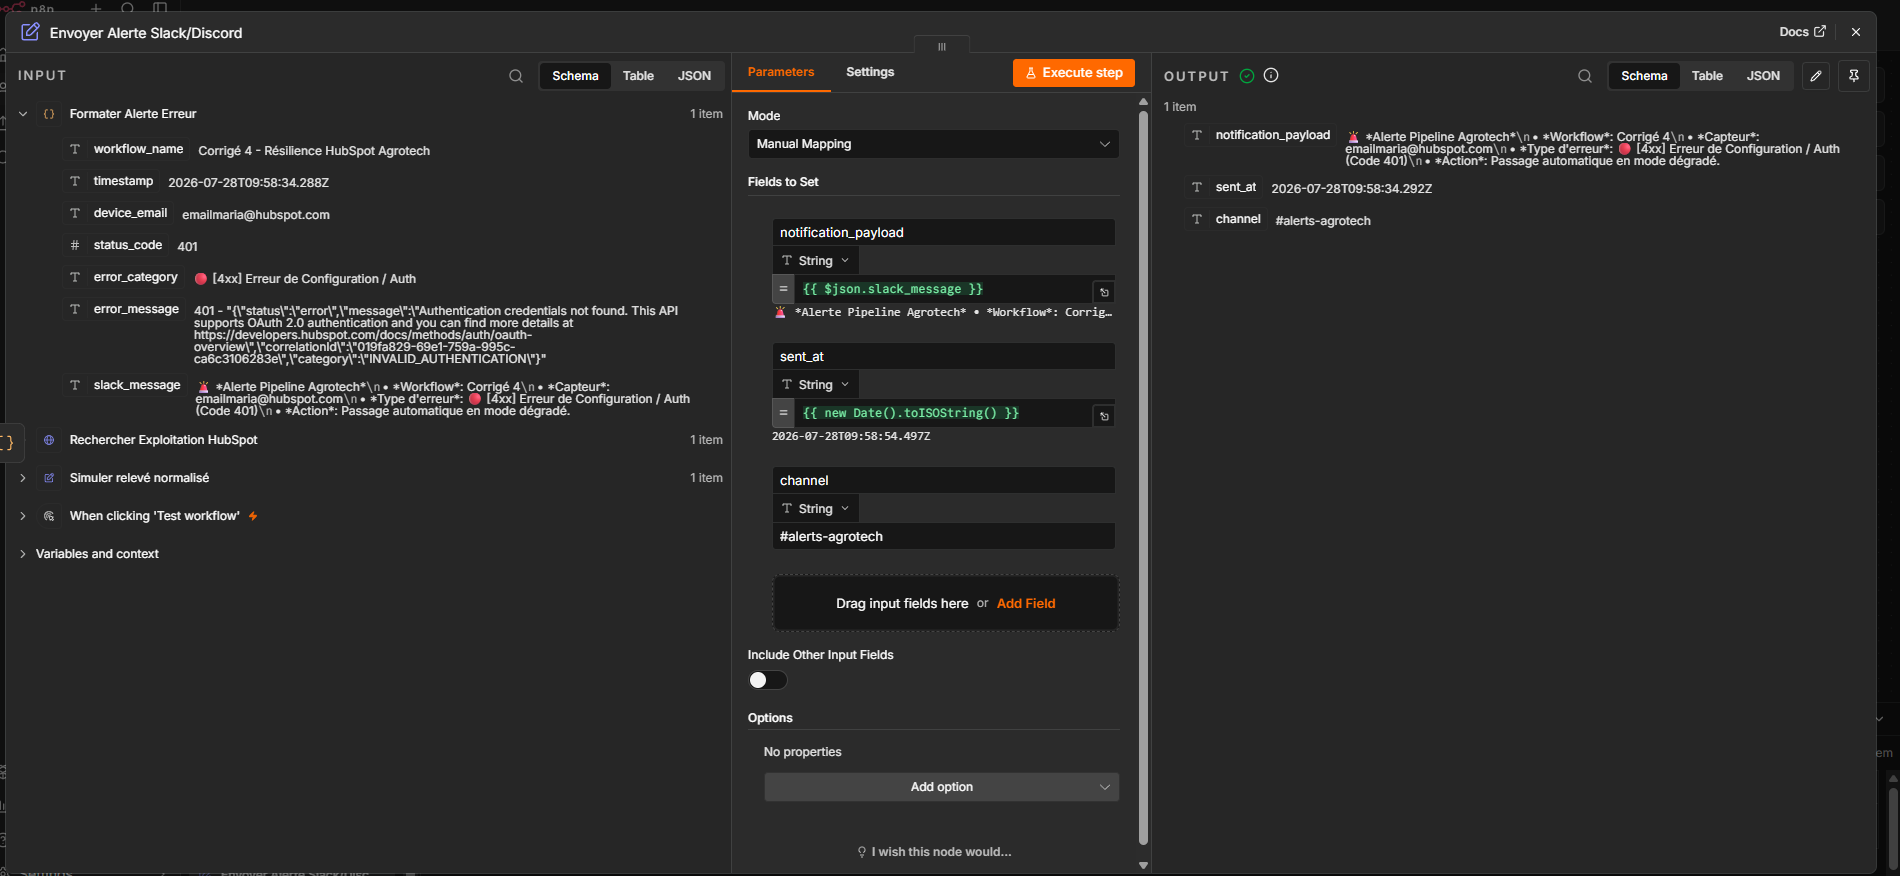Viewport: 1900px width, 876px height.
Task: Select output Table view
Action: pyautogui.click(x=1707, y=76)
